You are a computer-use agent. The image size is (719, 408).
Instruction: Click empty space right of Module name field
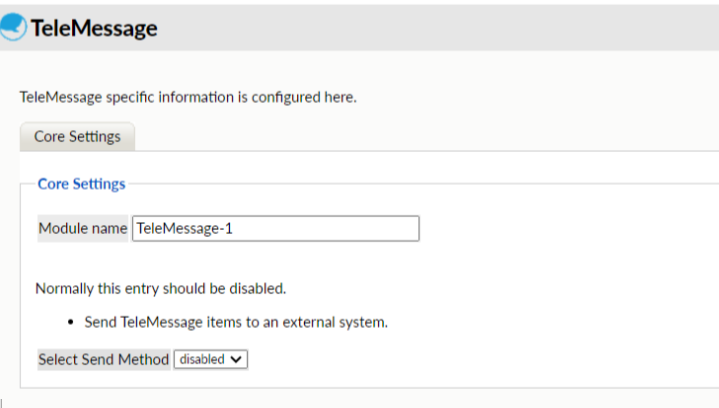point(560,229)
